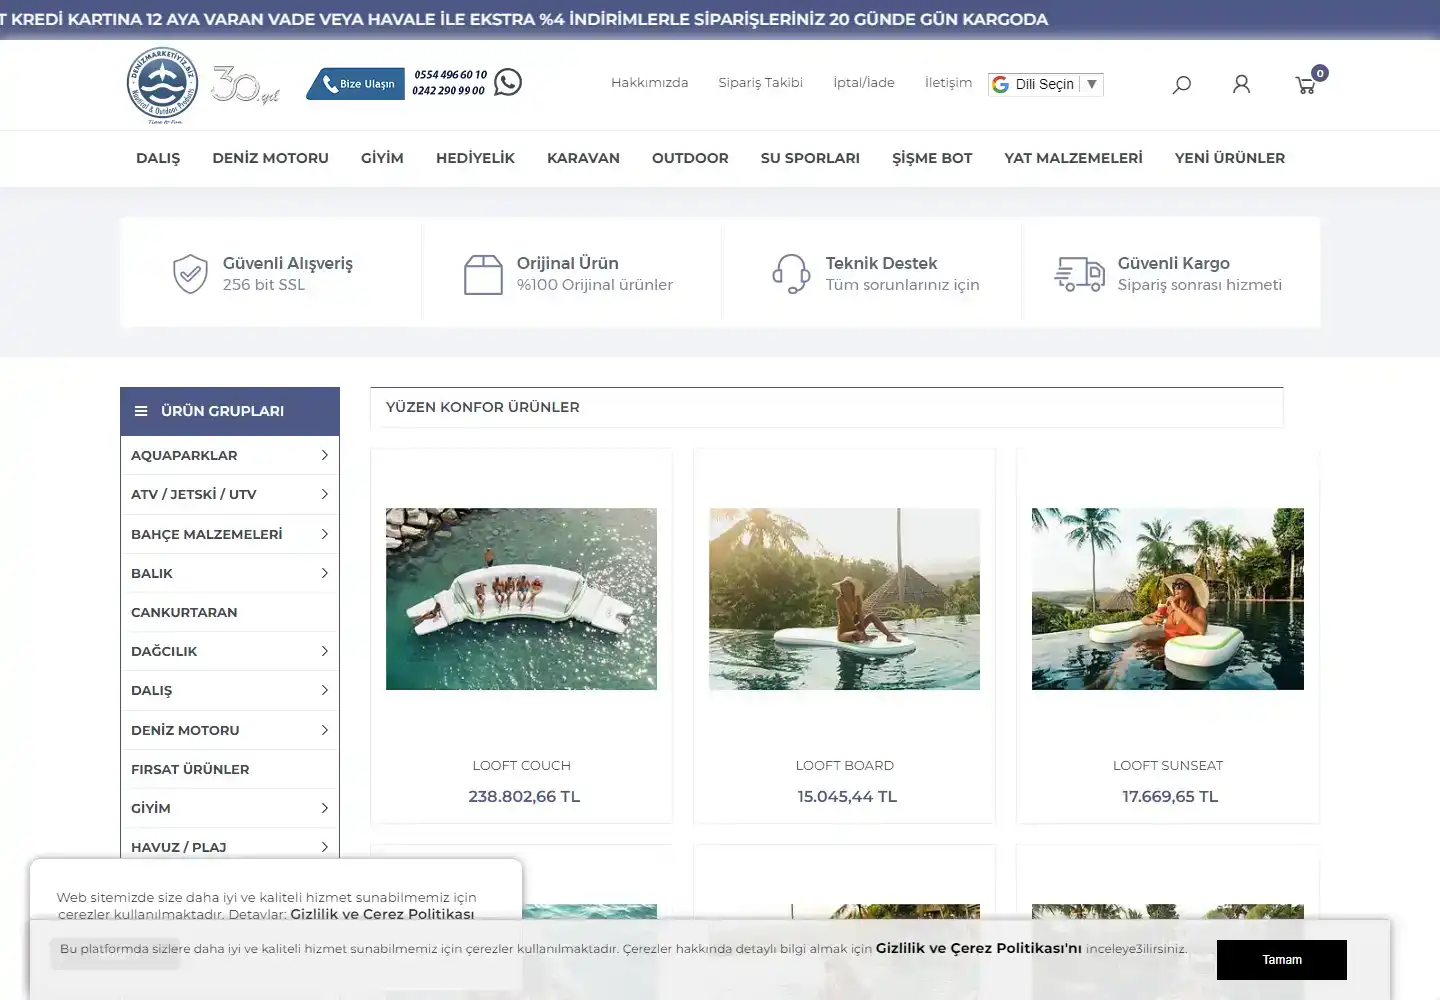Open the İletişim link
Screen dimensions: 1440x1000
tap(948, 83)
